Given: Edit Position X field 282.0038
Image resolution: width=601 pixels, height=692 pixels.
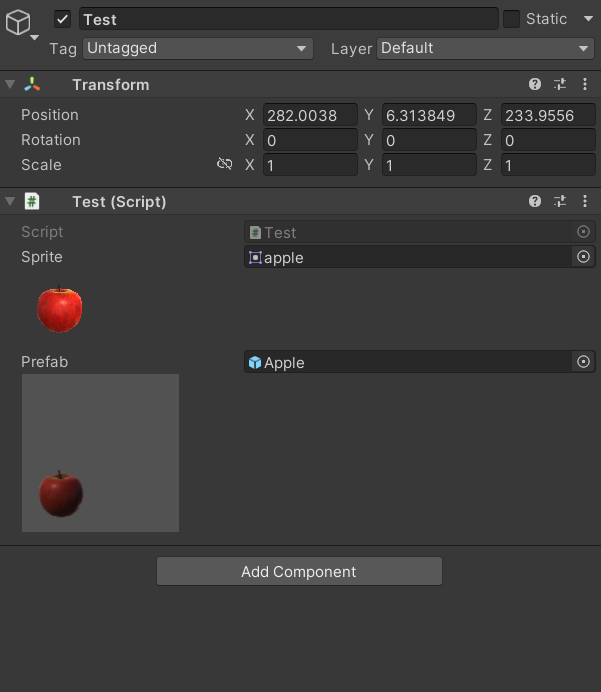Looking at the screenshot, I should (x=310, y=115).
